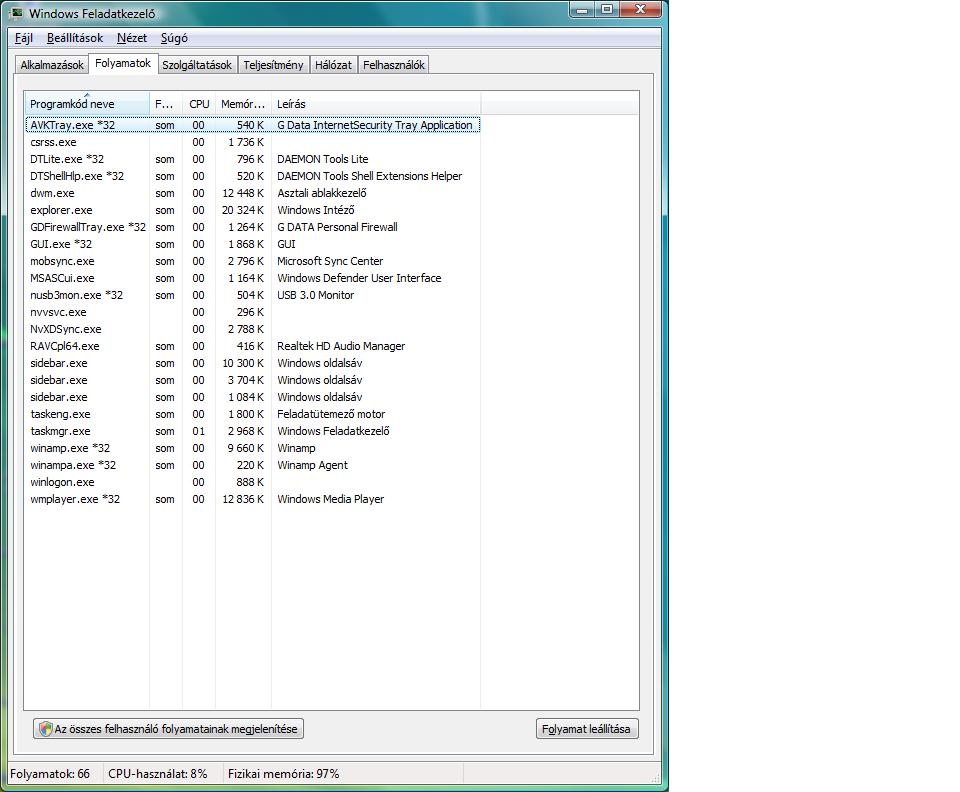
Task: Open the Beállítások menu
Action: click(75, 38)
